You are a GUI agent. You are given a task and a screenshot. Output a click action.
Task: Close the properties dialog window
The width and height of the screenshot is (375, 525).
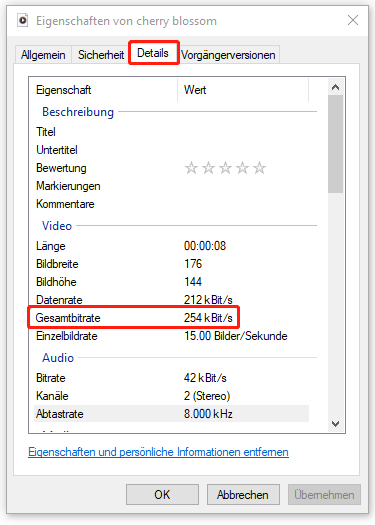pos(353,20)
